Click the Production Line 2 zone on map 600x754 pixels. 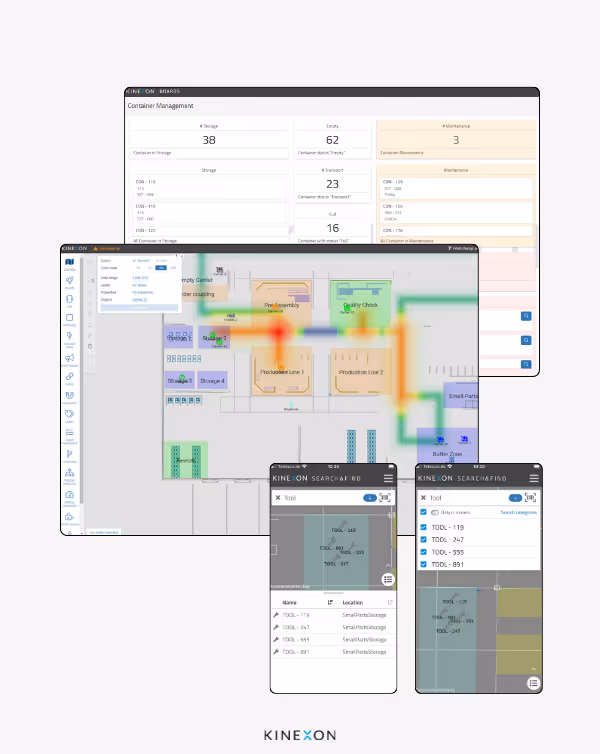coord(361,372)
